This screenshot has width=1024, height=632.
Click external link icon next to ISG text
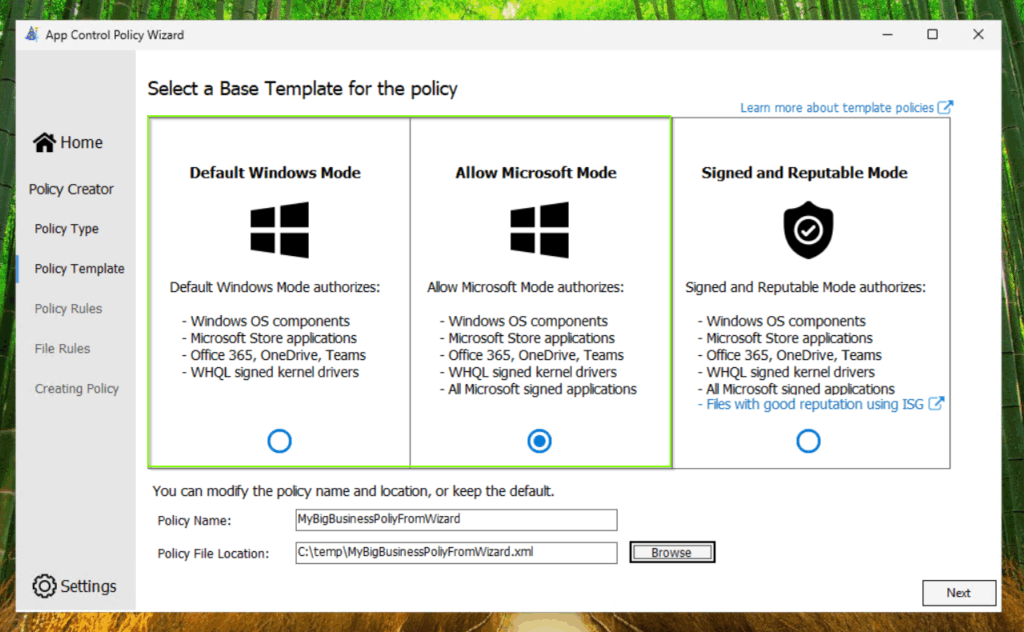(936, 404)
